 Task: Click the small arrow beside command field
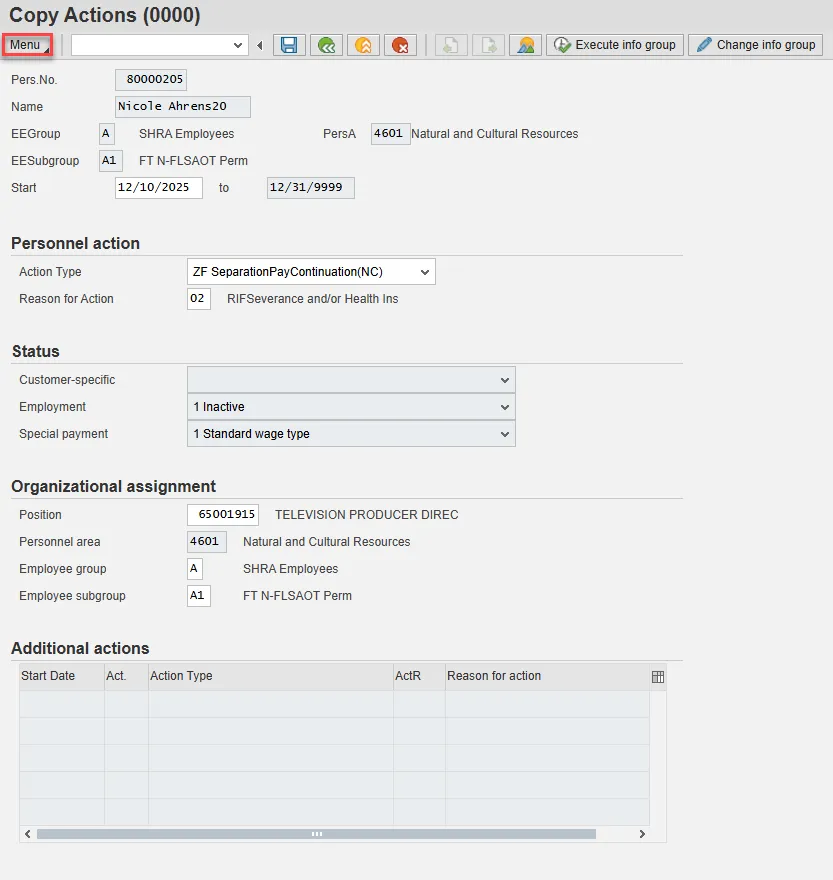tap(260, 45)
